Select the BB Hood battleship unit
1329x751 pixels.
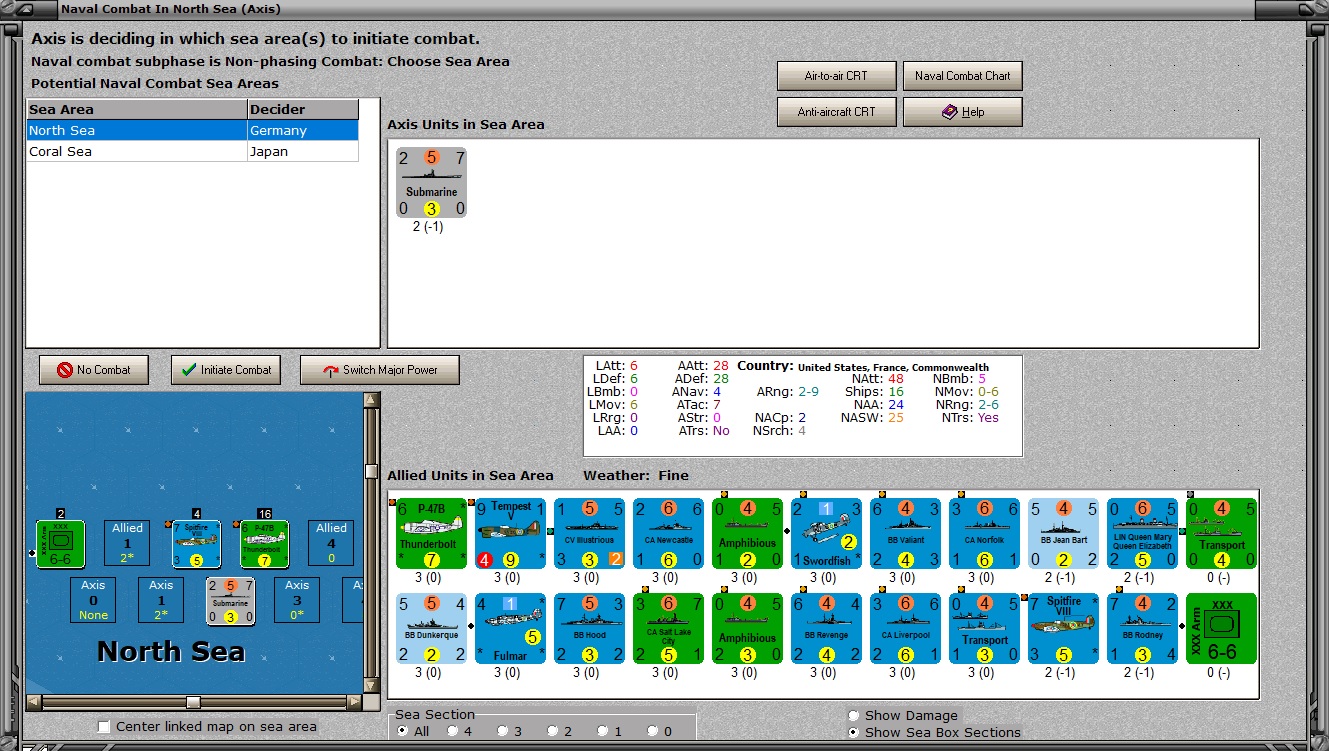[x=590, y=628]
